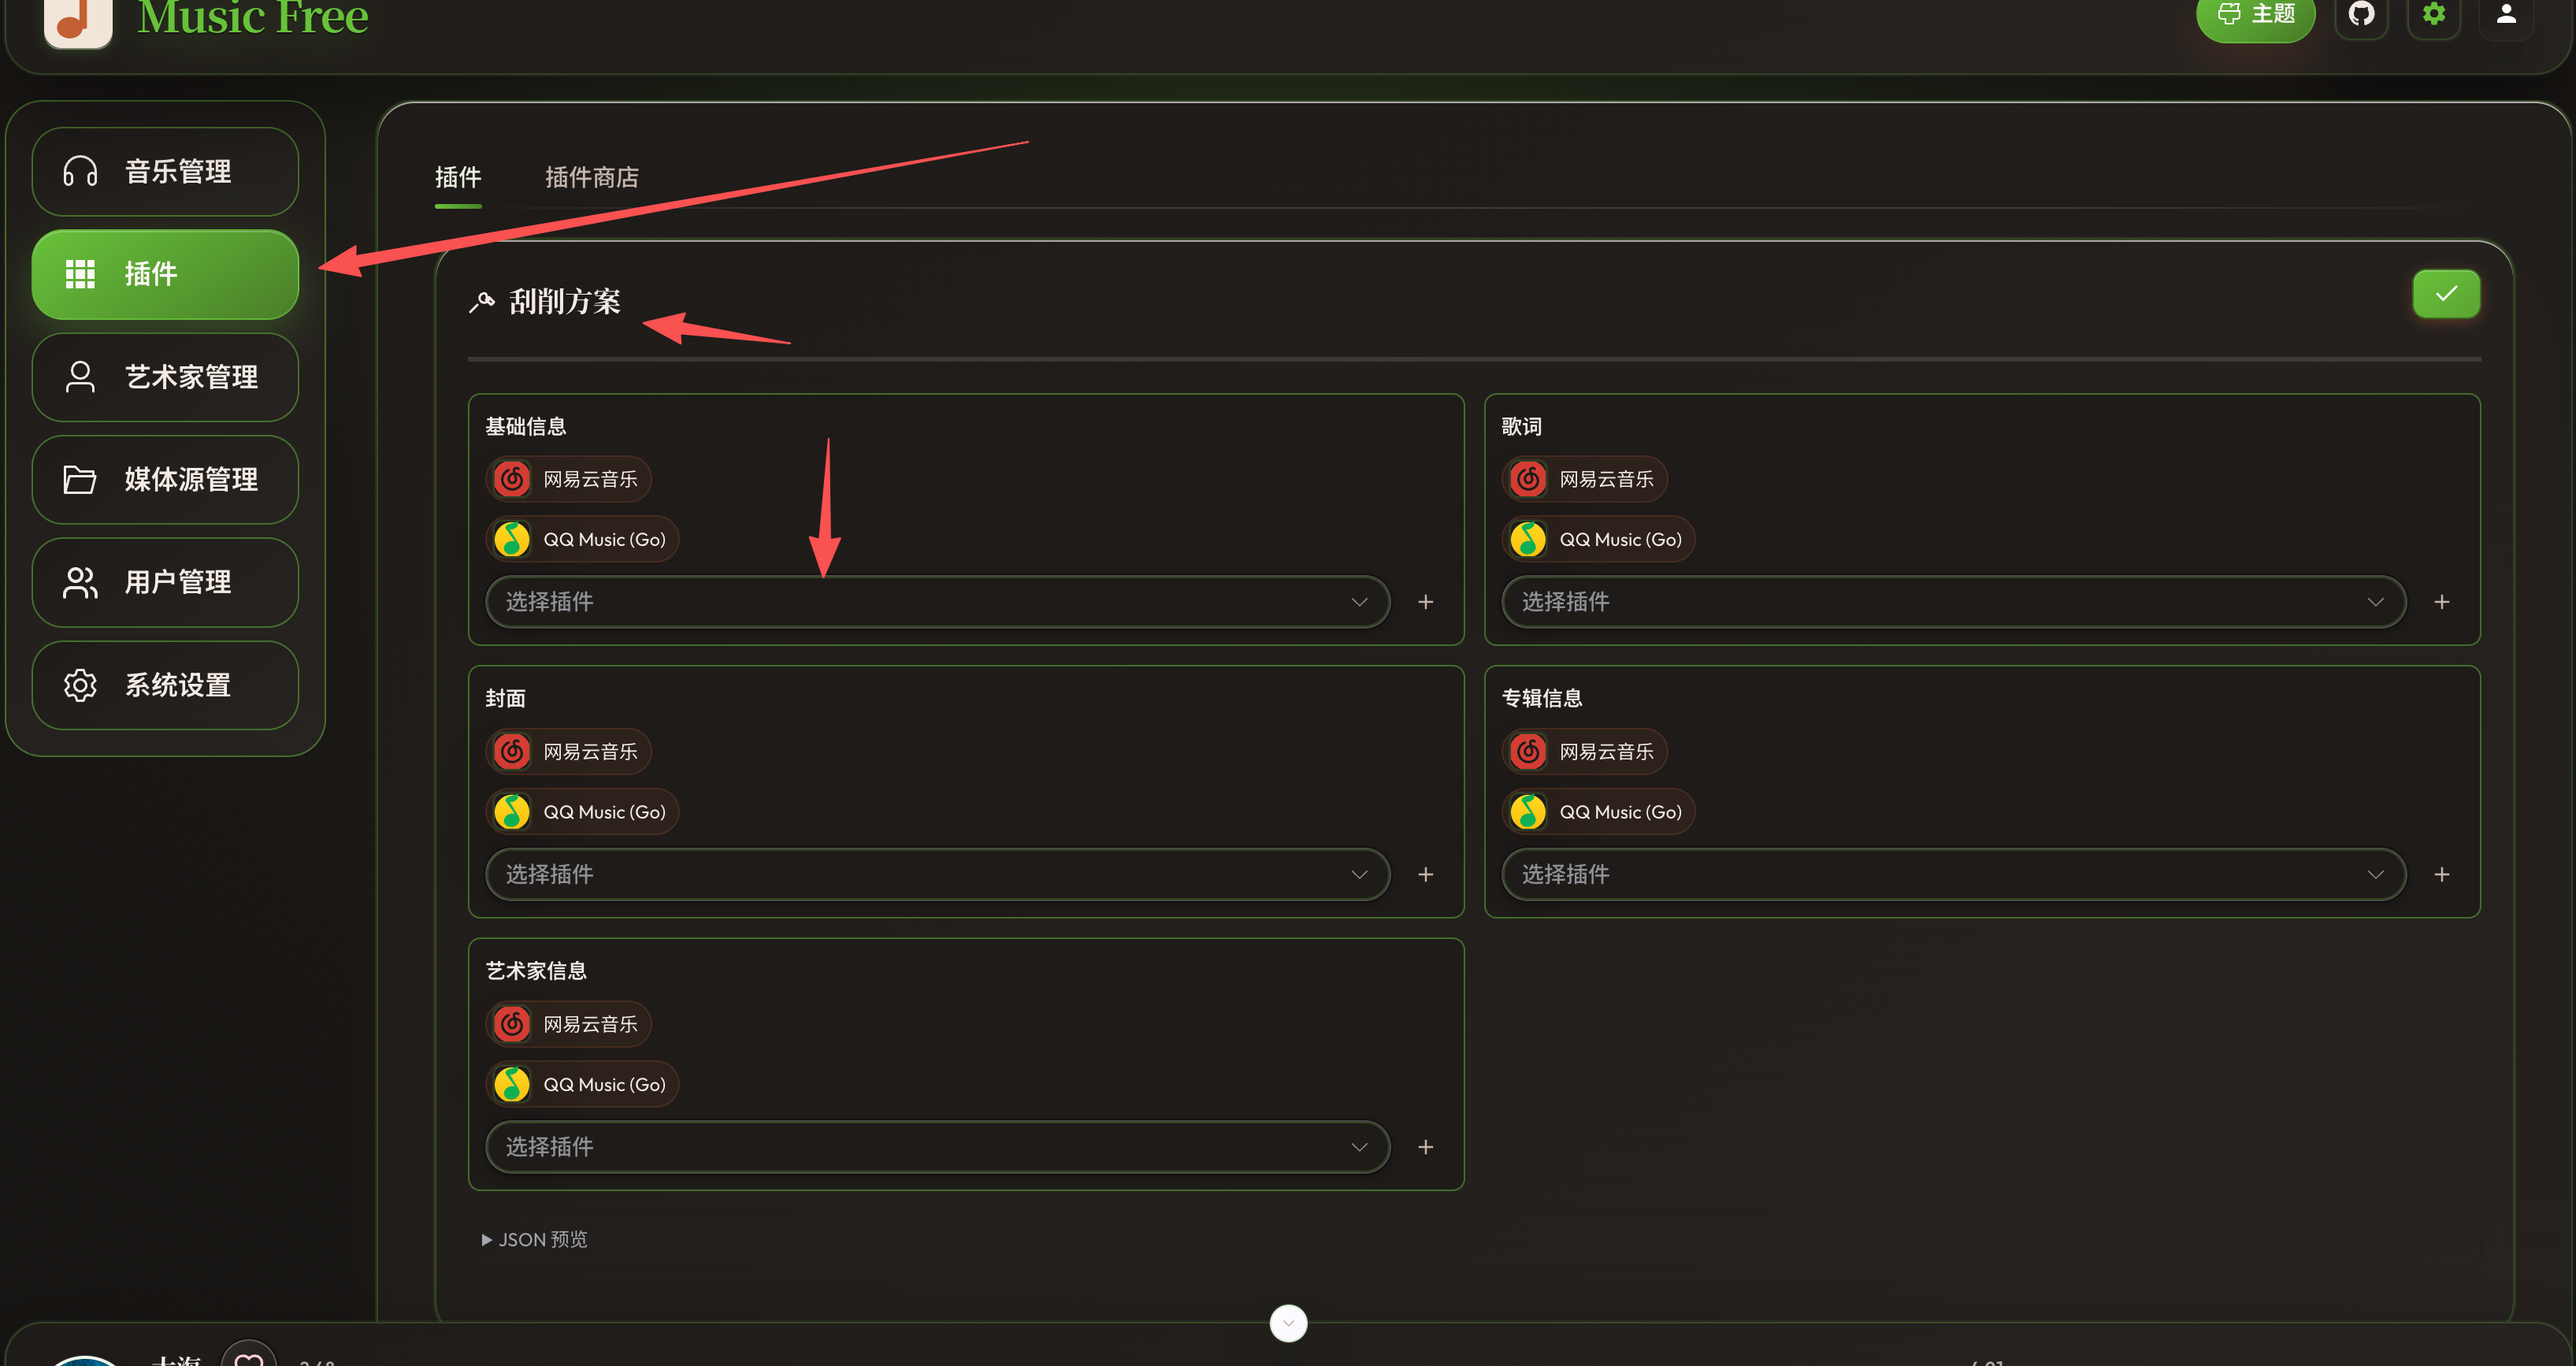Click the 主题 theme button
Viewport: 2576px width, 1366px height.
[2255, 15]
